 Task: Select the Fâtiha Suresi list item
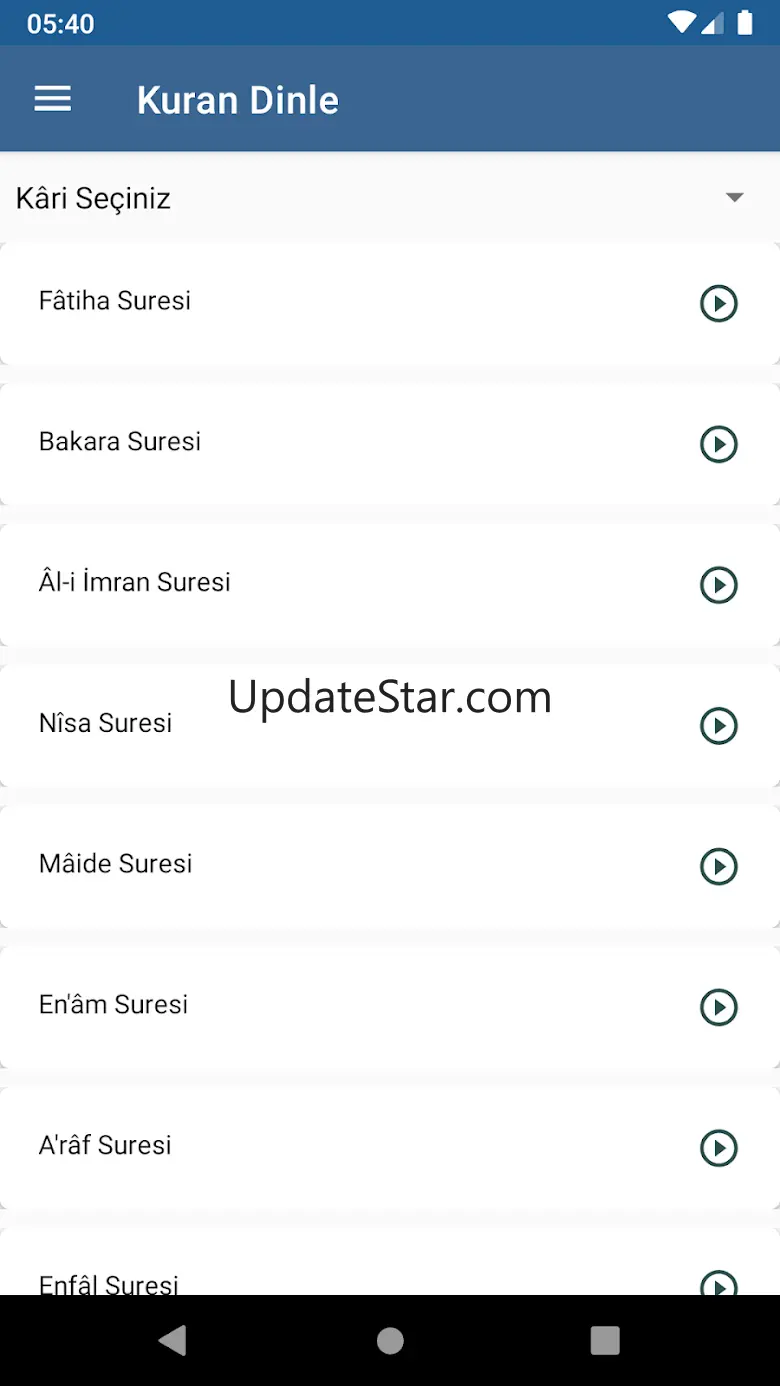(115, 301)
